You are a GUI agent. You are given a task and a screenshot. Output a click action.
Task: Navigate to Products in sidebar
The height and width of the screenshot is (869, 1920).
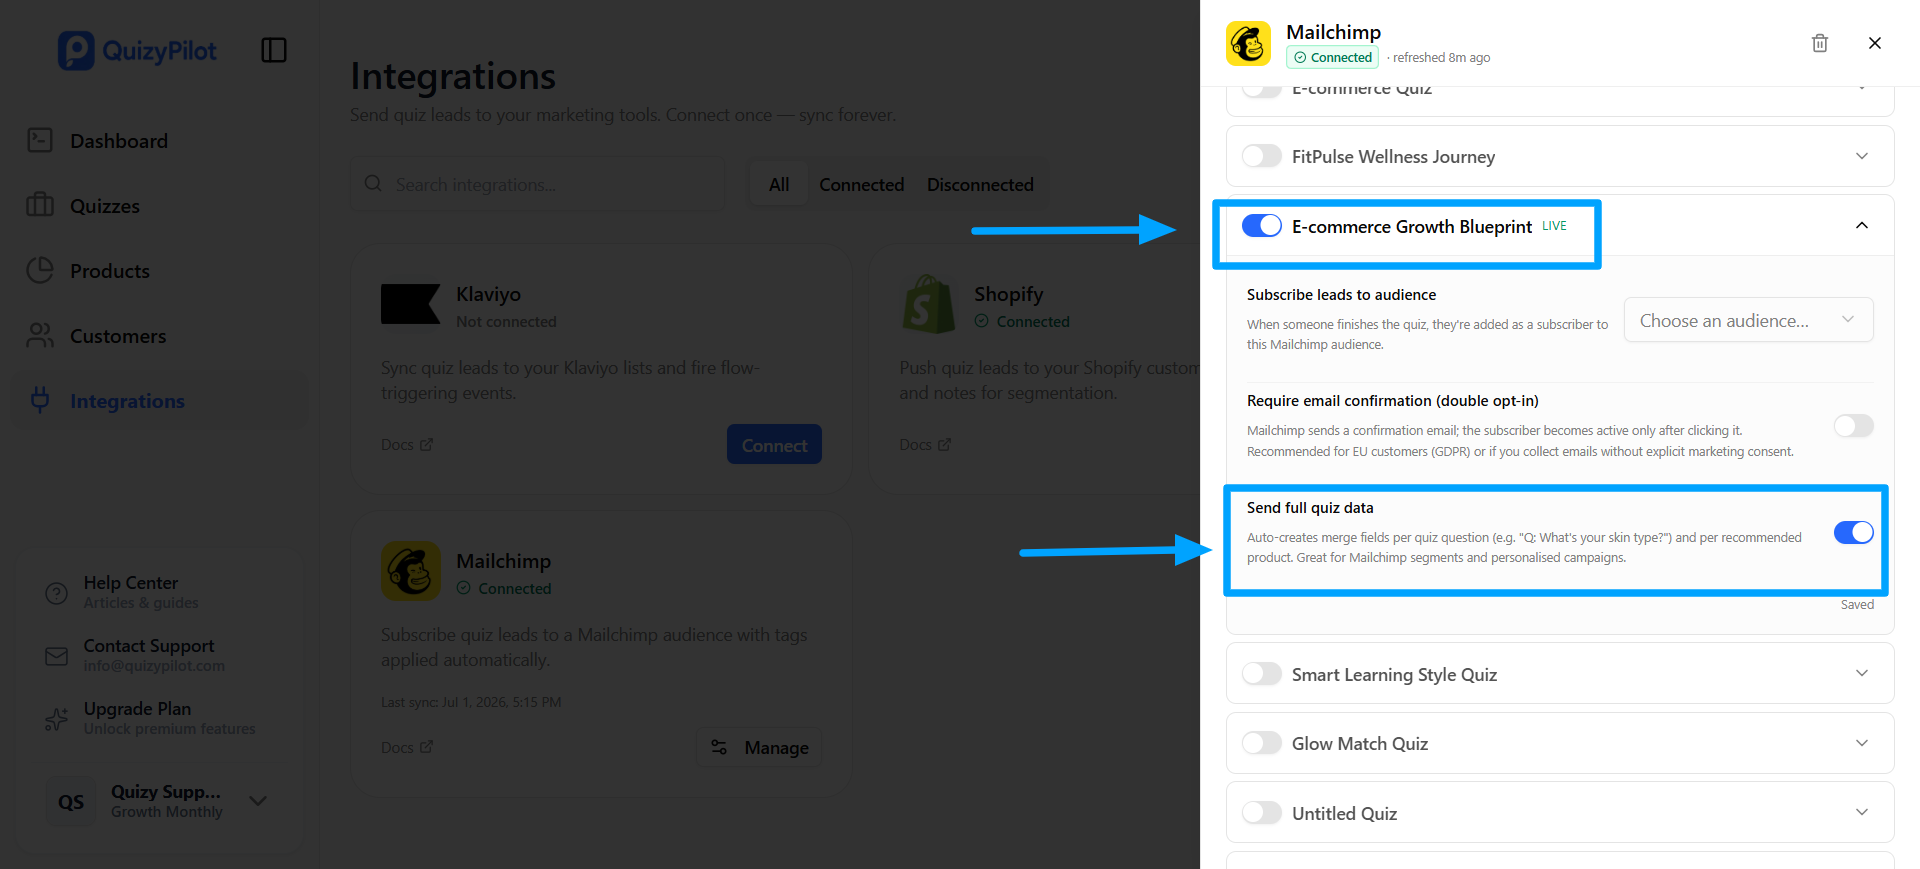(x=160, y=270)
